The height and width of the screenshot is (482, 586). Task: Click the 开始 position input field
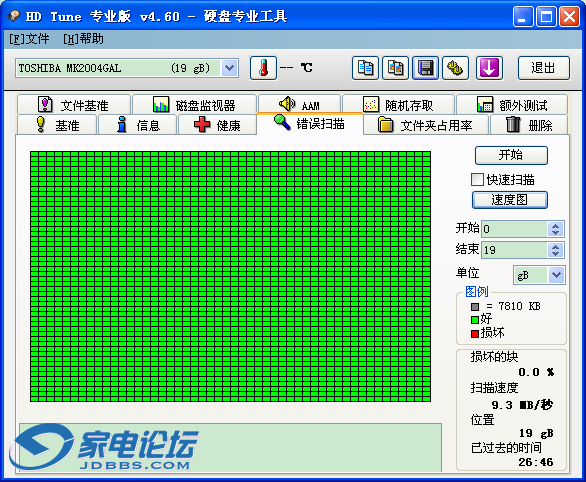click(x=515, y=229)
